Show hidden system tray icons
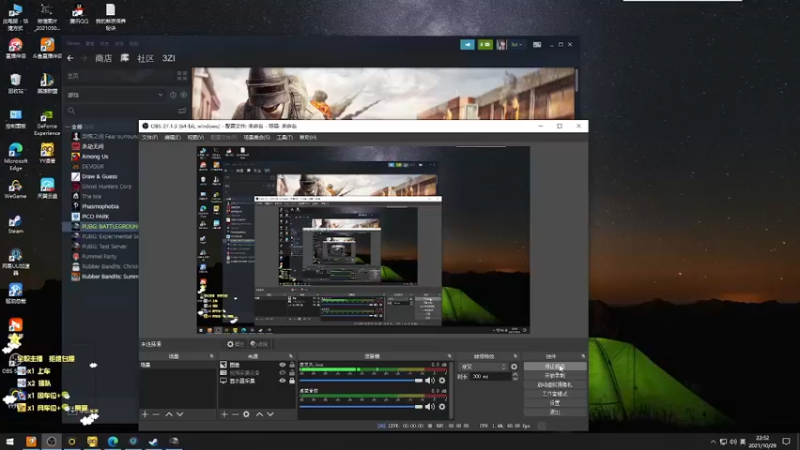The height and width of the screenshot is (450, 800). coord(713,442)
